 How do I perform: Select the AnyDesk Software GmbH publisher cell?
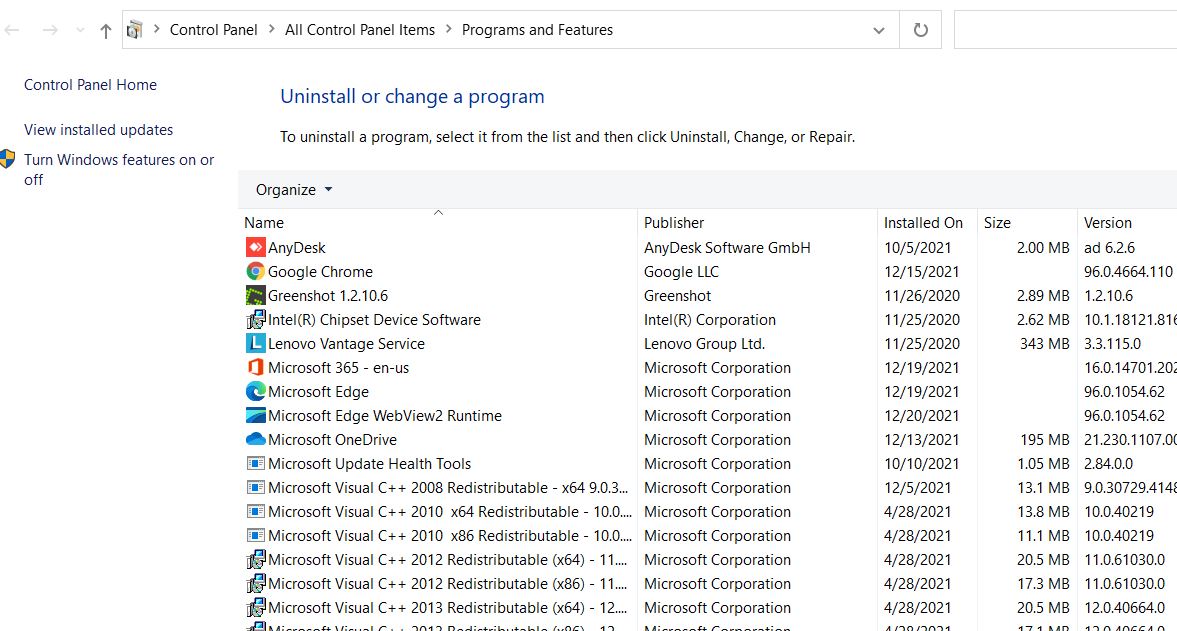[x=727, y=248]
